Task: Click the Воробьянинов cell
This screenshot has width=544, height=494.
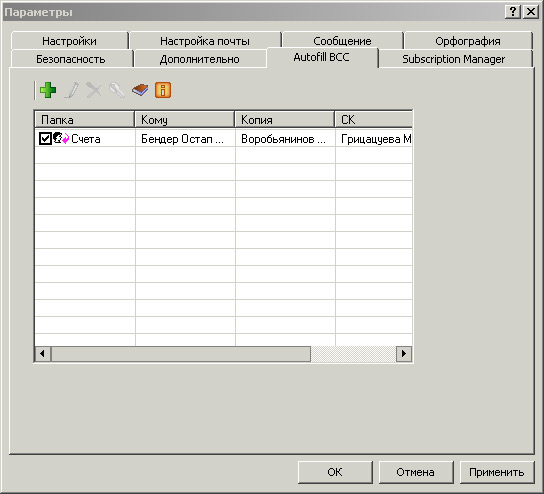Action: tap(285, 139)
